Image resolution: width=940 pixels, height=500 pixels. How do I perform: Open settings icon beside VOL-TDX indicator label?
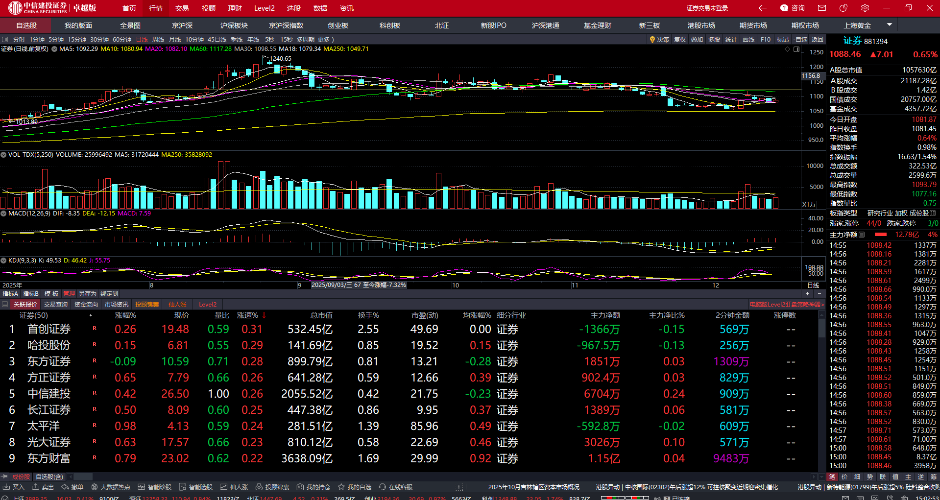4,155
